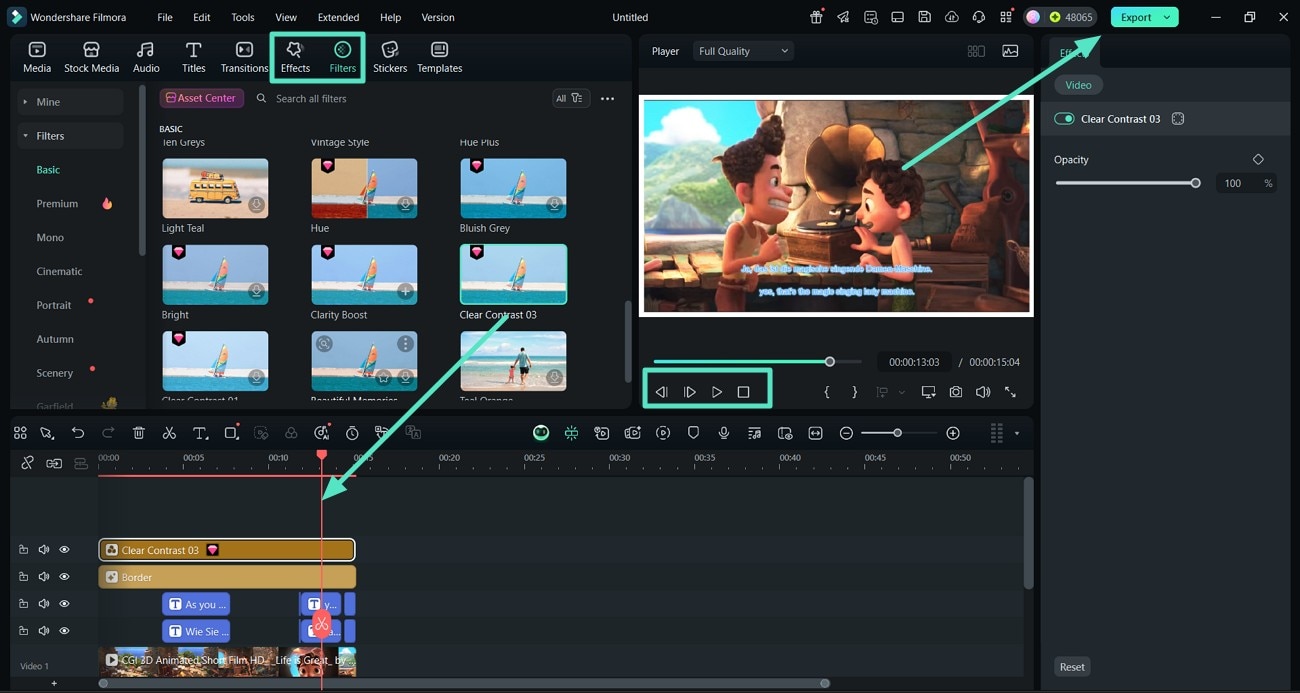This screenshot has height=693, width=1300.
Task: Open the video scopes icon in player
Action: 1010,51
